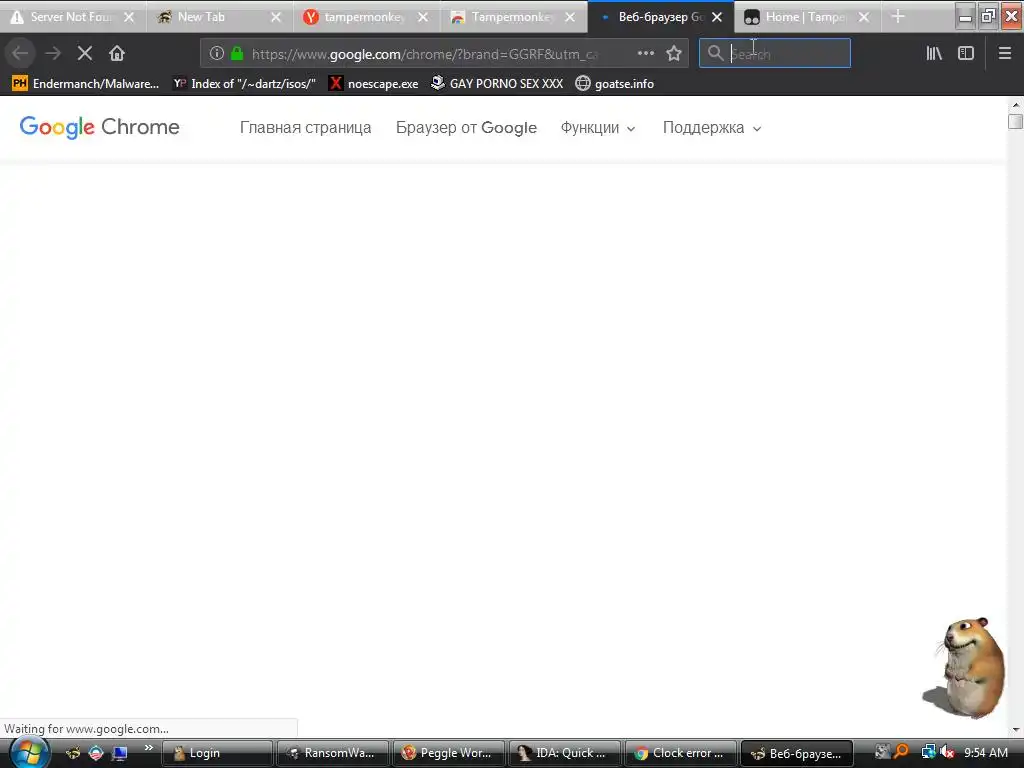Expand the Поддержка dropdown menu
Image resolution: width=1024 pixels, height=768 pixels.
(x=712, y=128)
